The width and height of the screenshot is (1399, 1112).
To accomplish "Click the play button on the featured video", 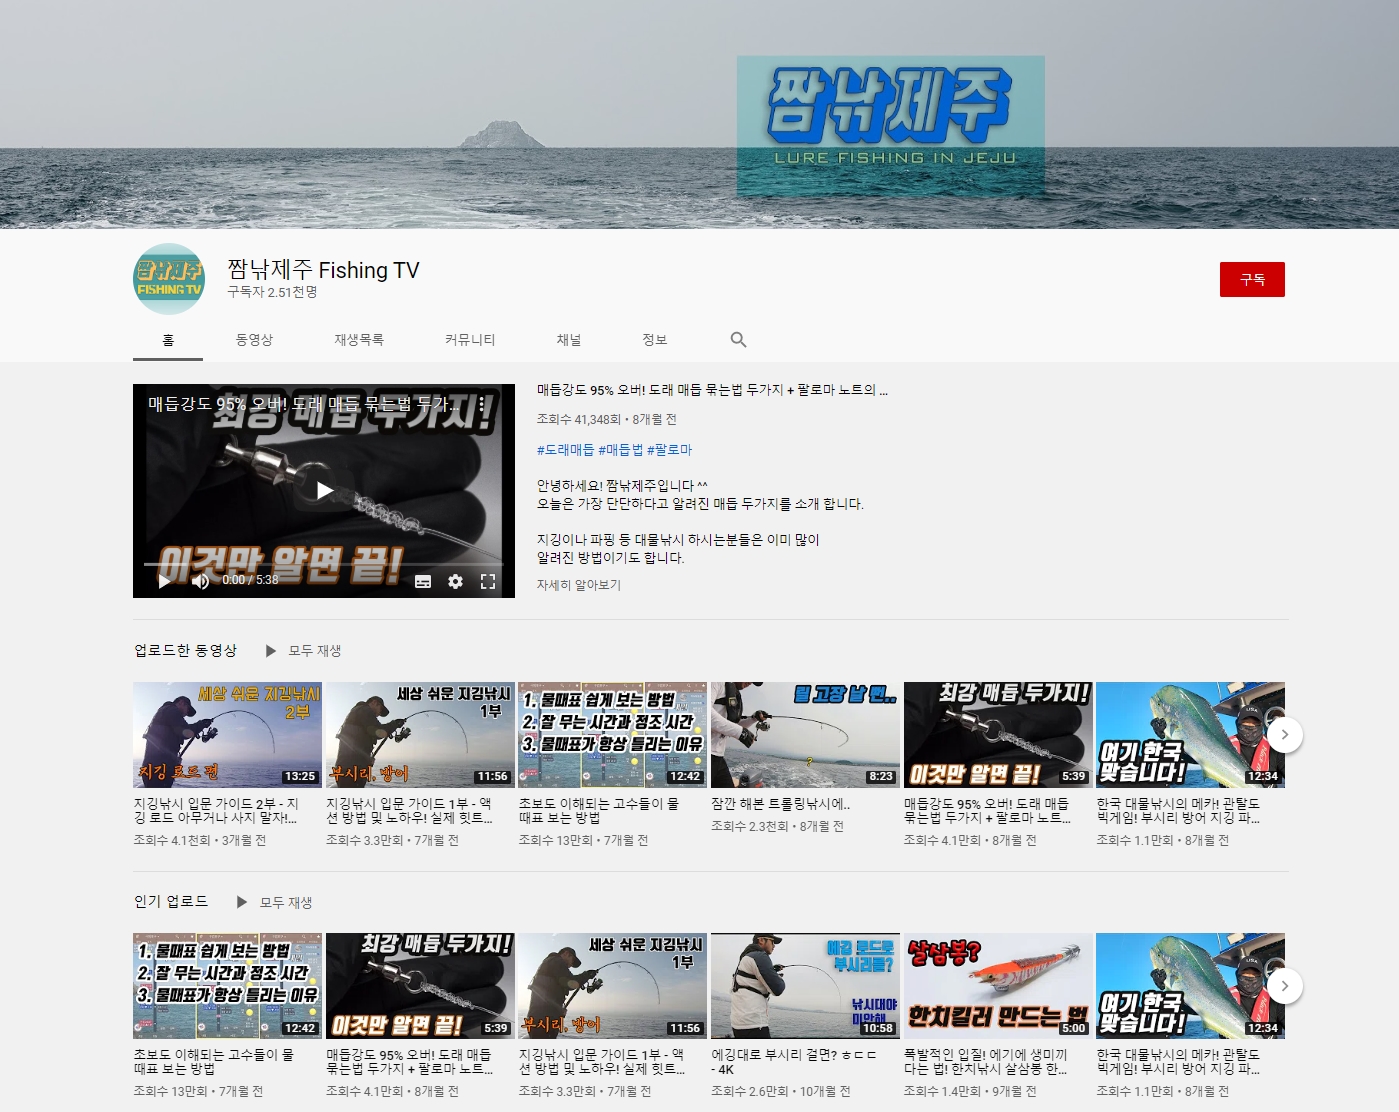I will coord(323,490).
